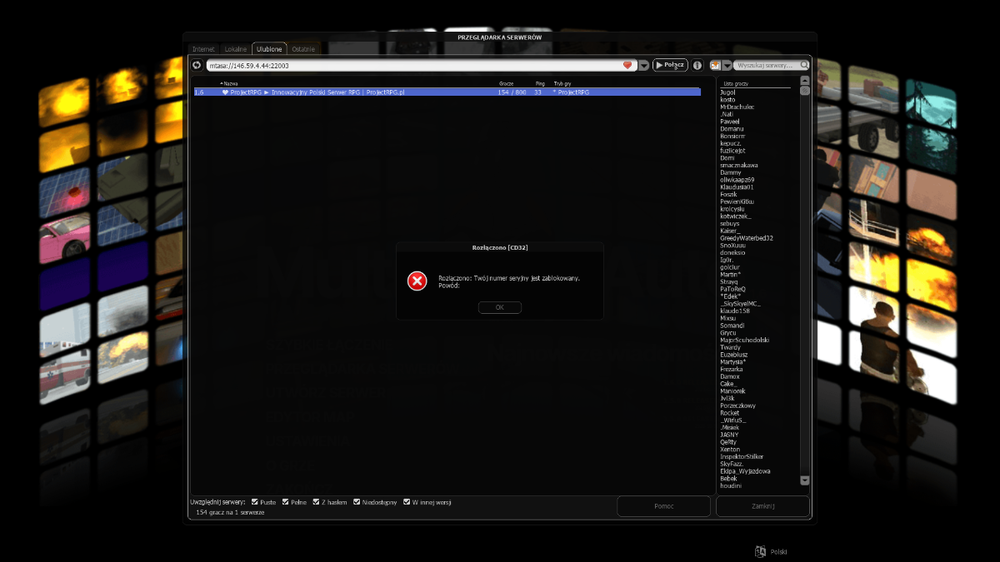This screenshot has width=1000, height=562.
Task: Click the red error icon in dialog
Action: pyautogui.click(x=417, y=281)
